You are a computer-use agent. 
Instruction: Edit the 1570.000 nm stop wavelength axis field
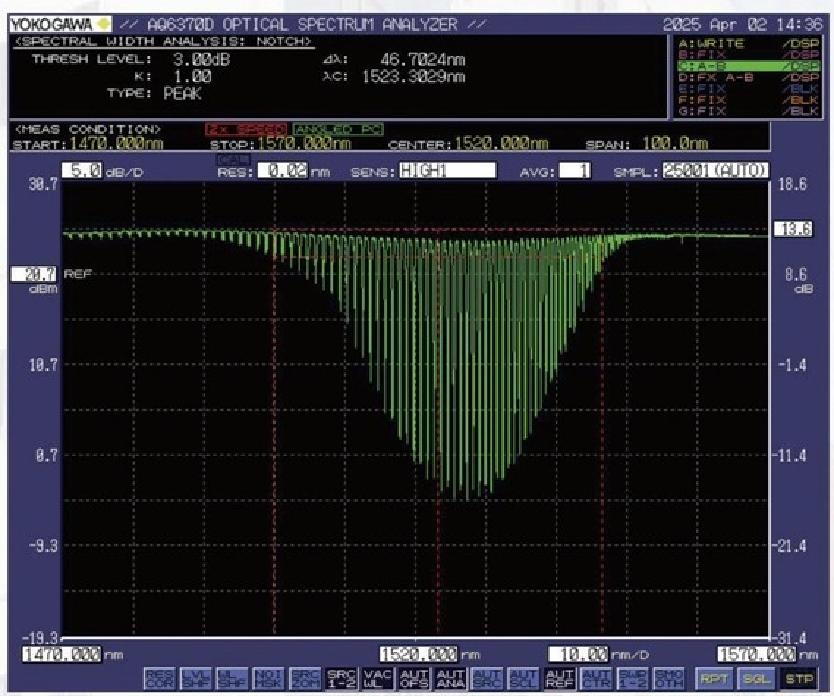756,654
